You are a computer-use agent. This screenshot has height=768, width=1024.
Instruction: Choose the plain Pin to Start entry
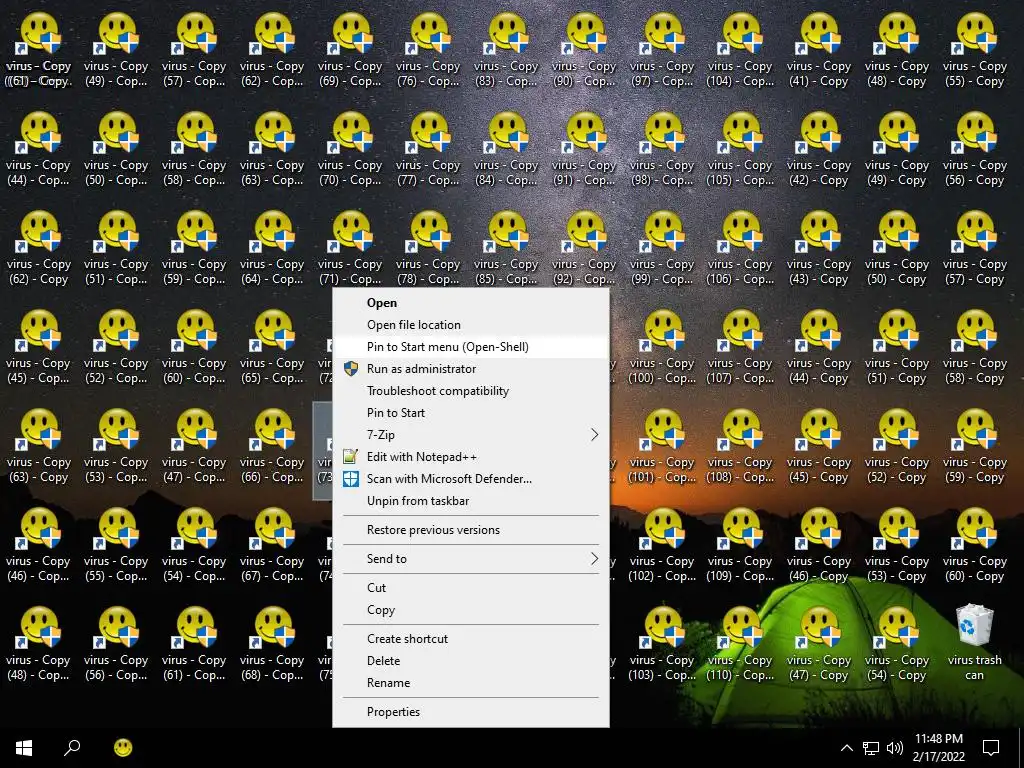point(471,413)
